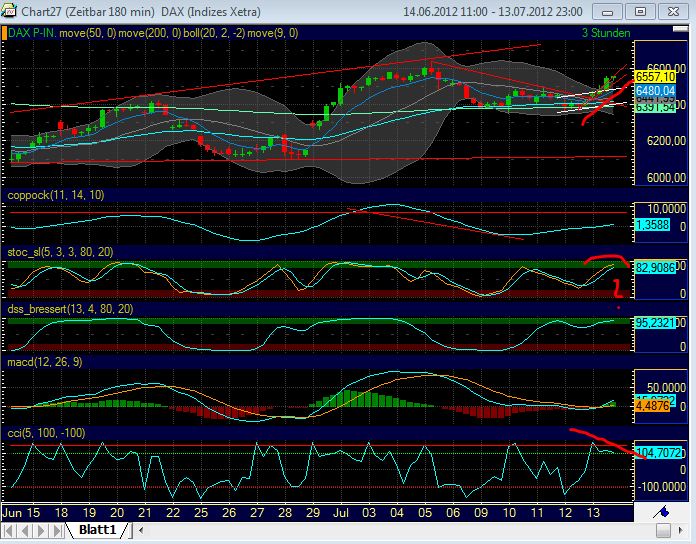
Task: Click the 'stoc_sl(5, 3, 3, 80, 20)' panel label
Action: [x=60, y=252]
